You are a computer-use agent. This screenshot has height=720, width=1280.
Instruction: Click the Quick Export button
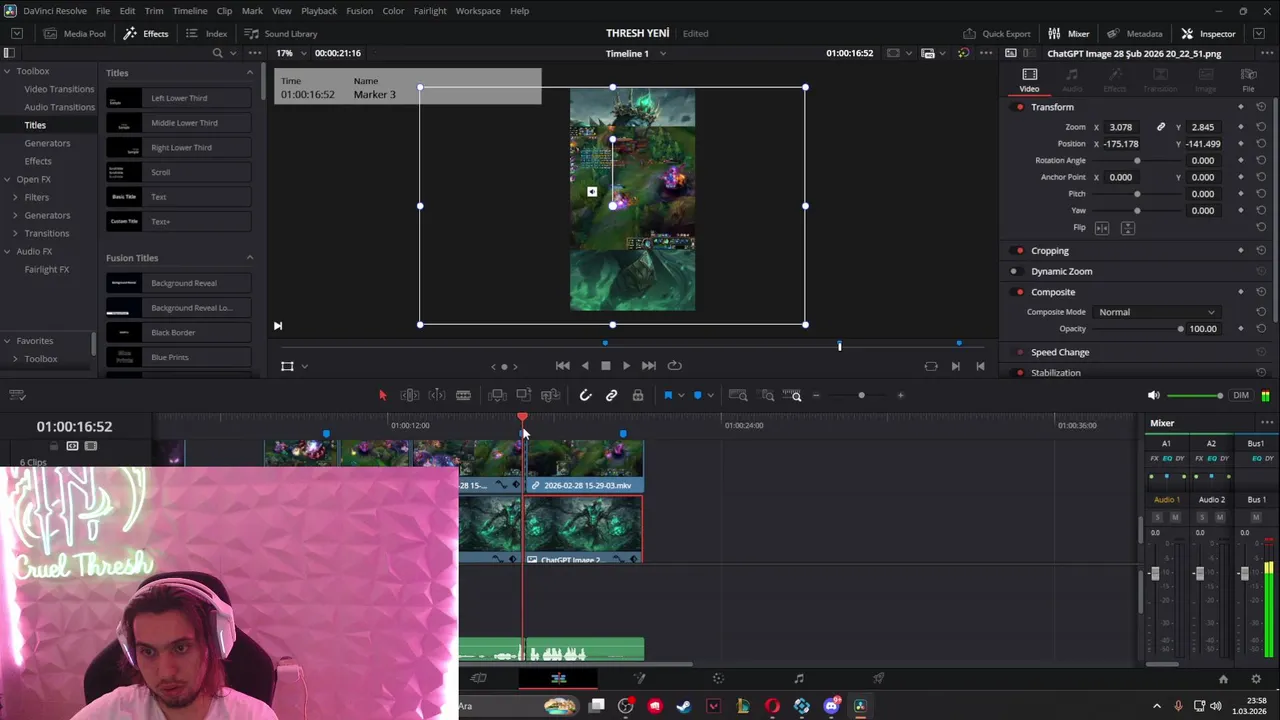[x=997, y=34]
